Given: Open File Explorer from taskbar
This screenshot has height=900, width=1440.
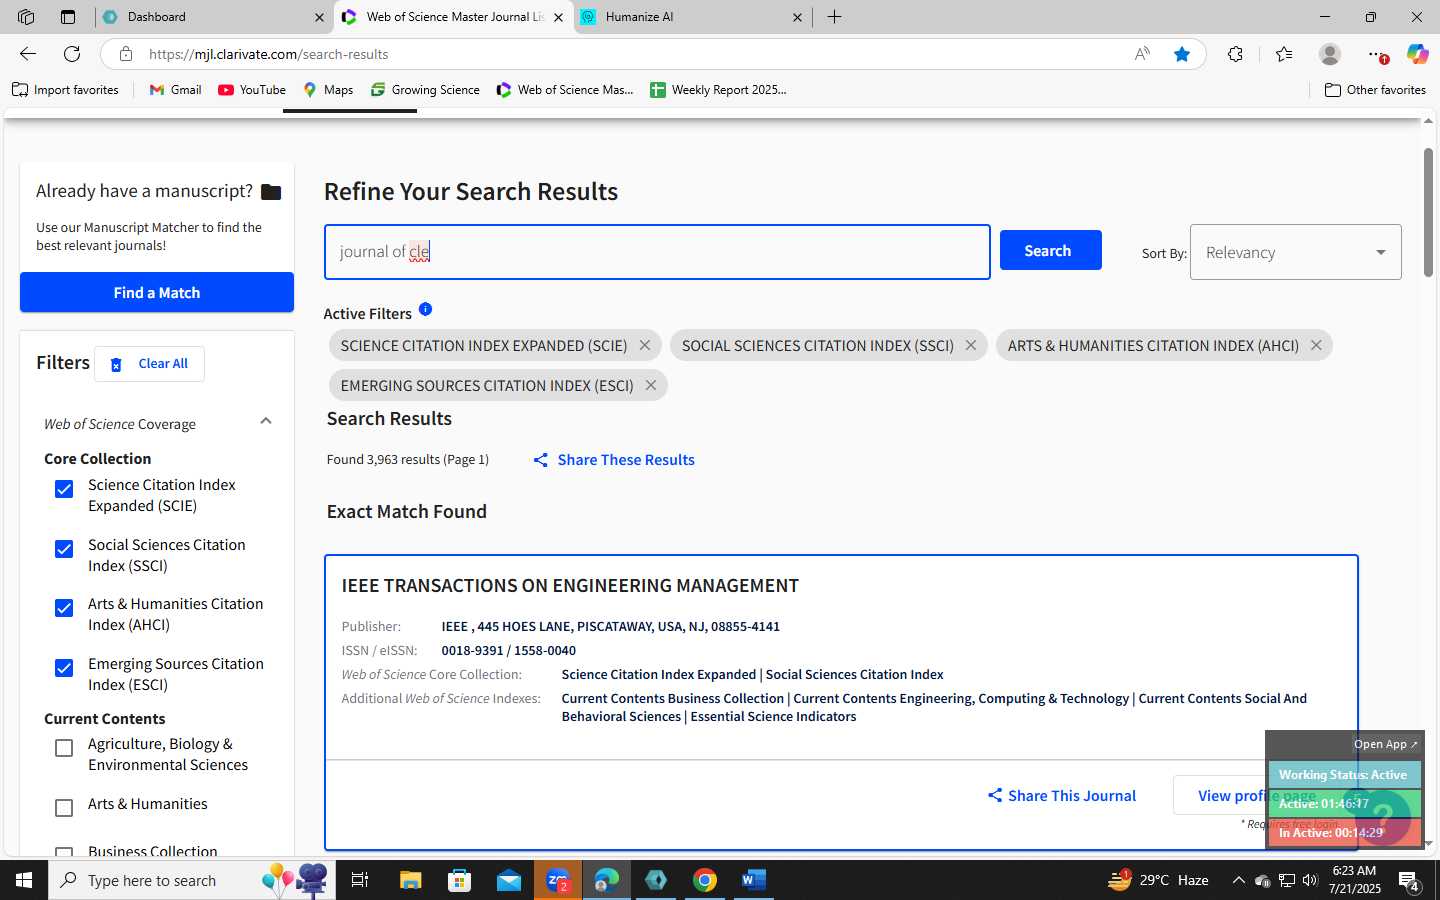Looking at the screenshot, I should pyautogui.click(x=410, y=880).
